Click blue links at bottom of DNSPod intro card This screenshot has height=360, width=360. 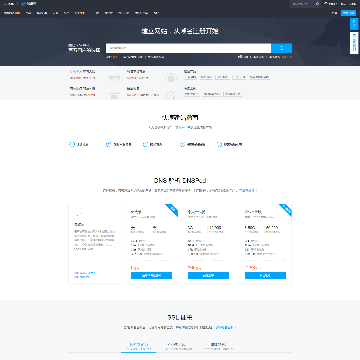point(84,275)
